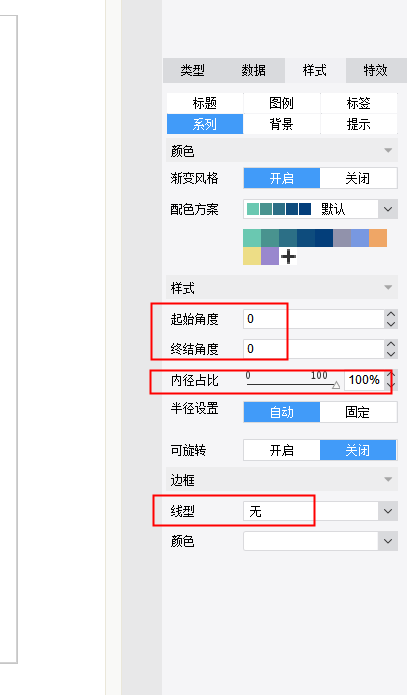407x695 pixels.
Task: Open the 线型 dropdown
Action: pos(320,511)
